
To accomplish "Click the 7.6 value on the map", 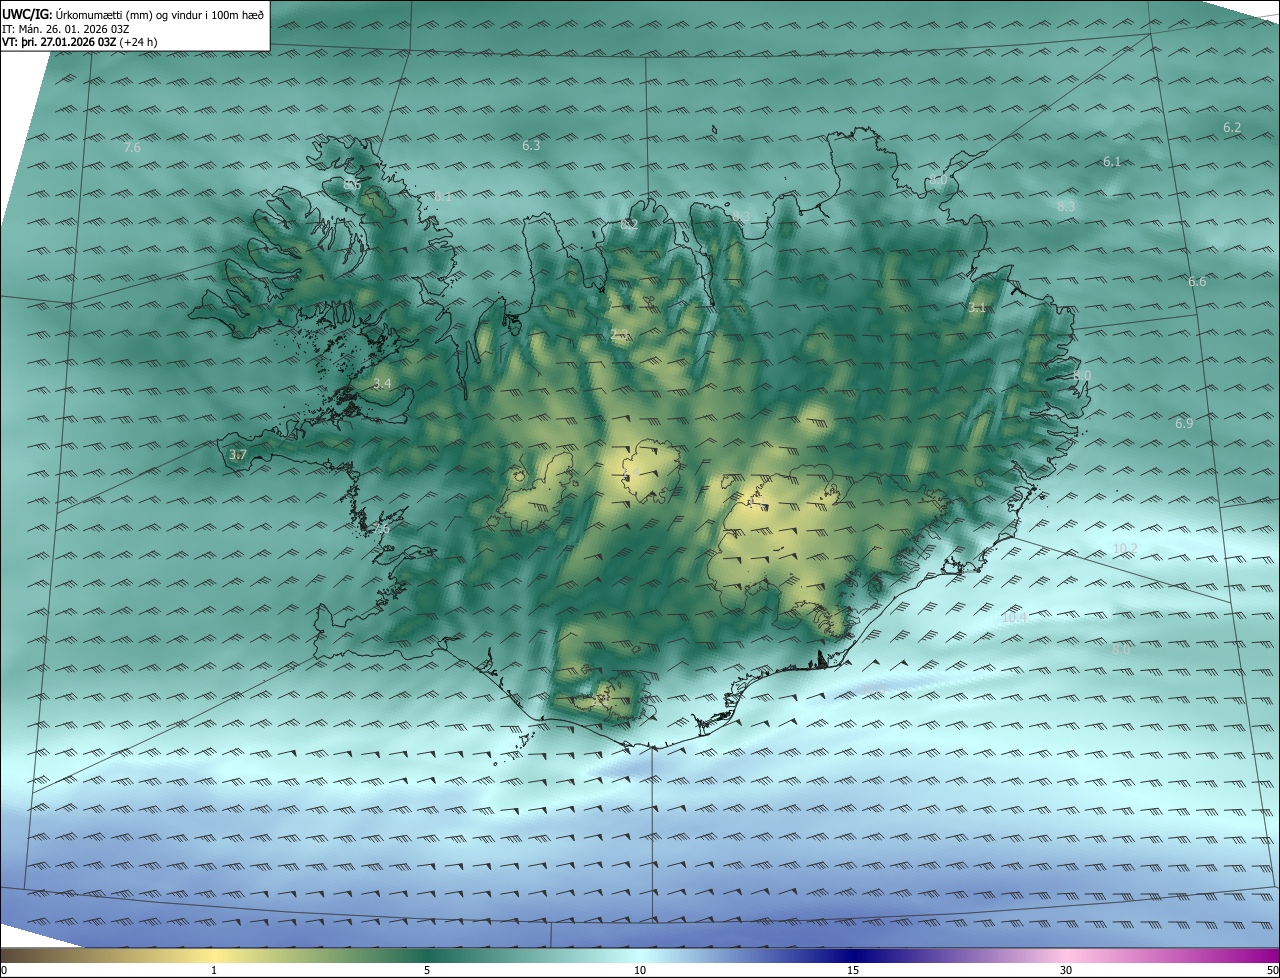I will pos(132,148).
